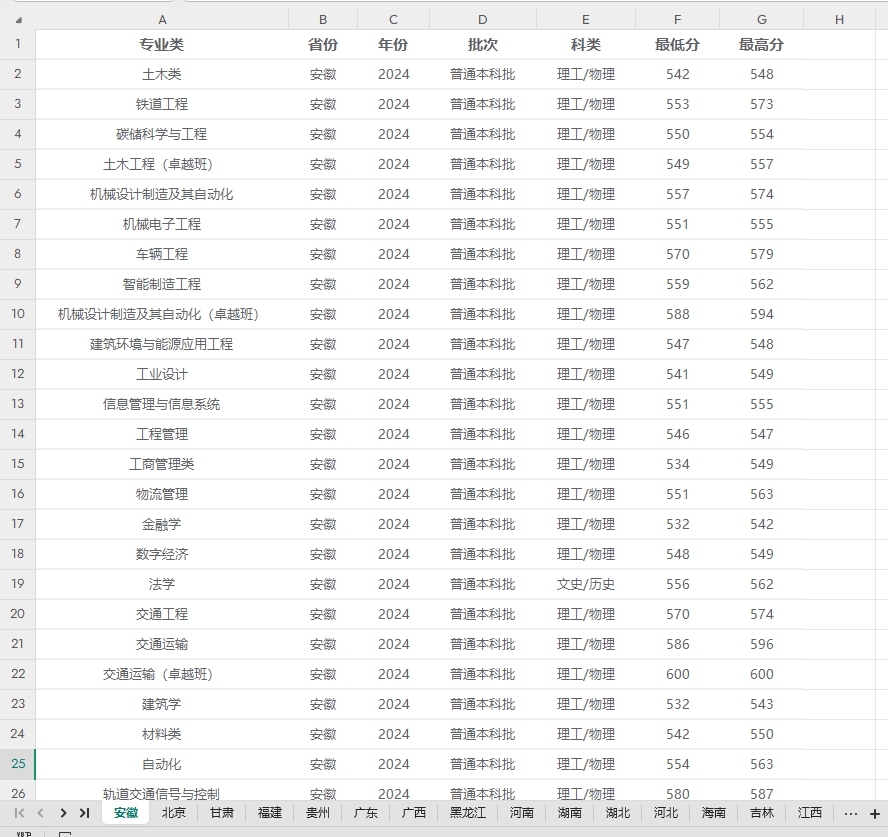Switch to the 黑龙江 sheet tab
The image size is (888, 837).
point(468,813)
